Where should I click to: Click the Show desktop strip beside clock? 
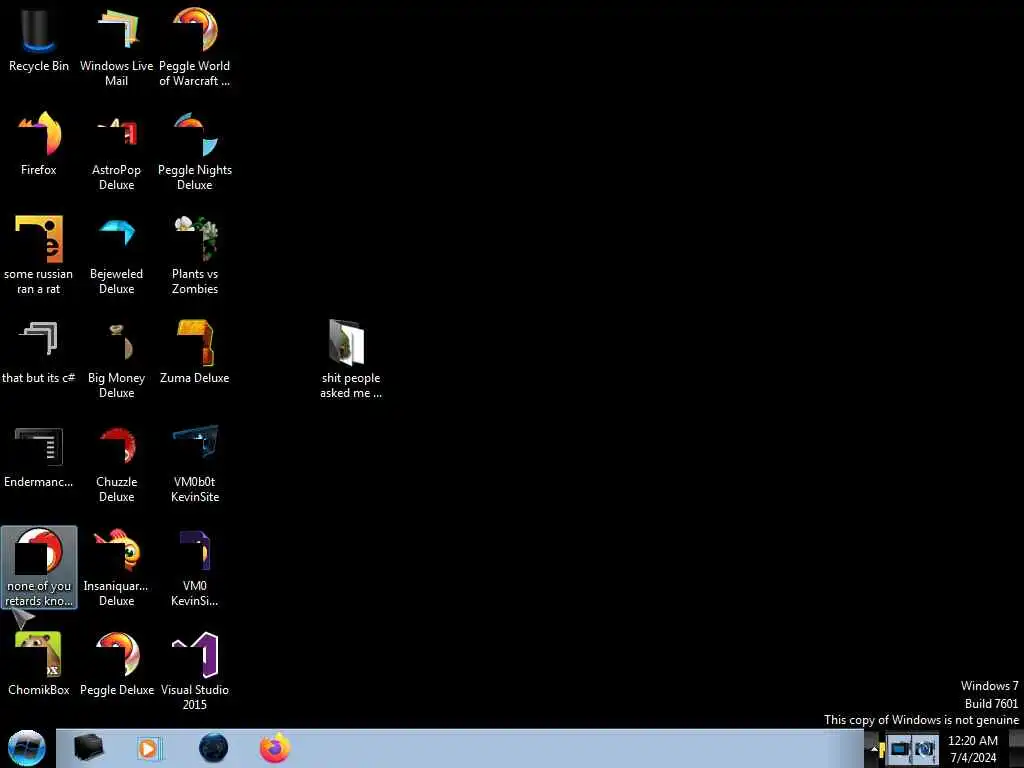[1016, 748]
